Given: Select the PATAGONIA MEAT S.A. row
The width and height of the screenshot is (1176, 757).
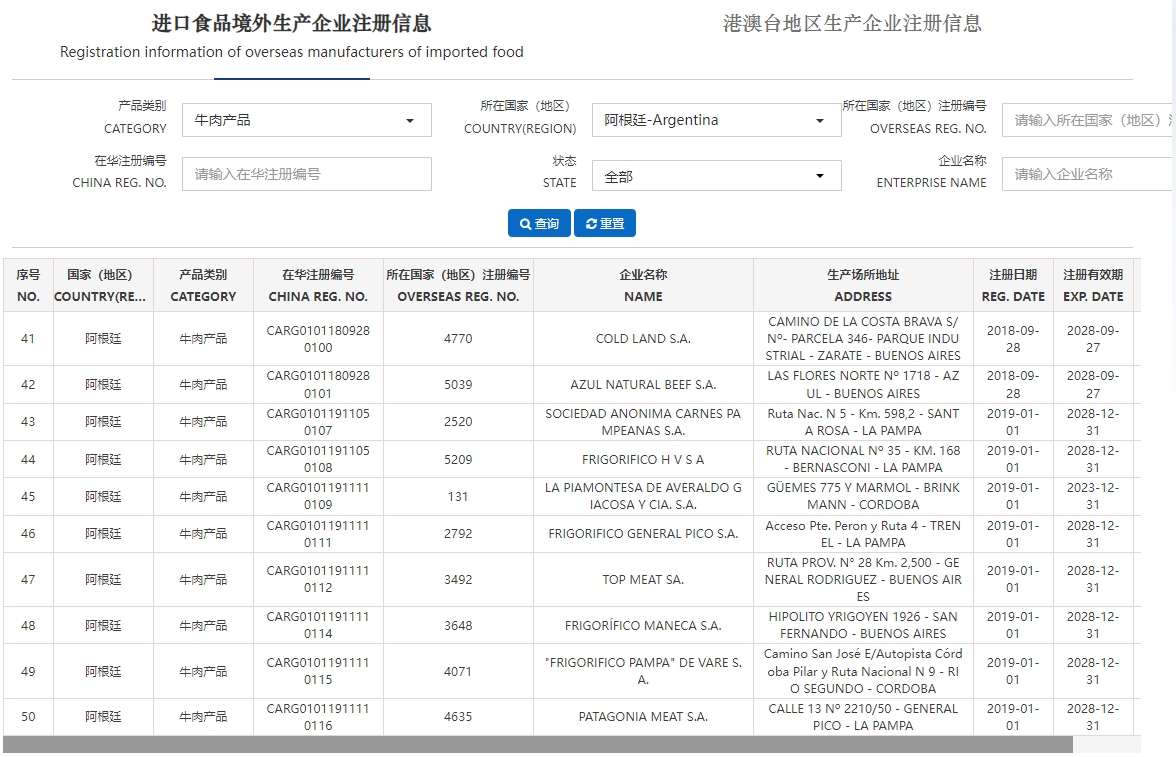Looking at the screenshot, I should coord(643,717).
